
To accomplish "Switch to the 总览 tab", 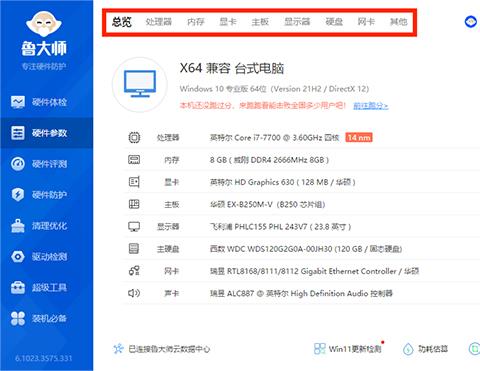I will [x=122, y=22].
